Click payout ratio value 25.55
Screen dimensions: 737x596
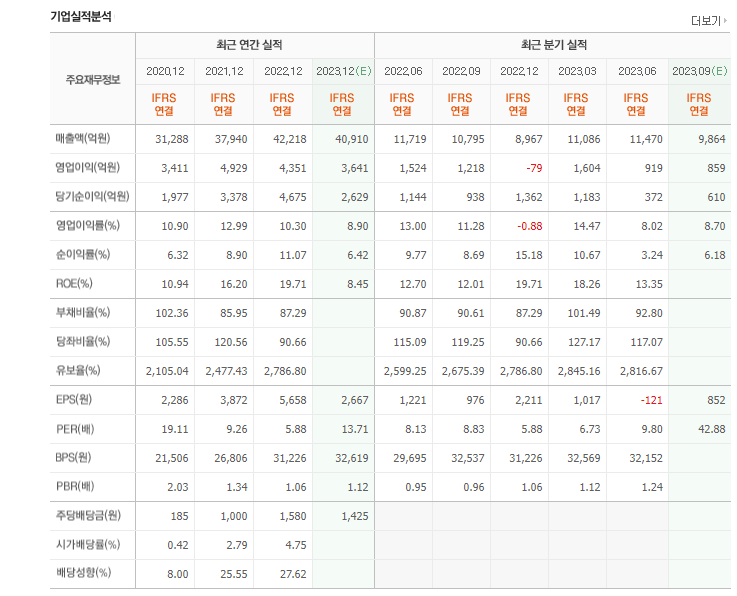click(234, 574)
